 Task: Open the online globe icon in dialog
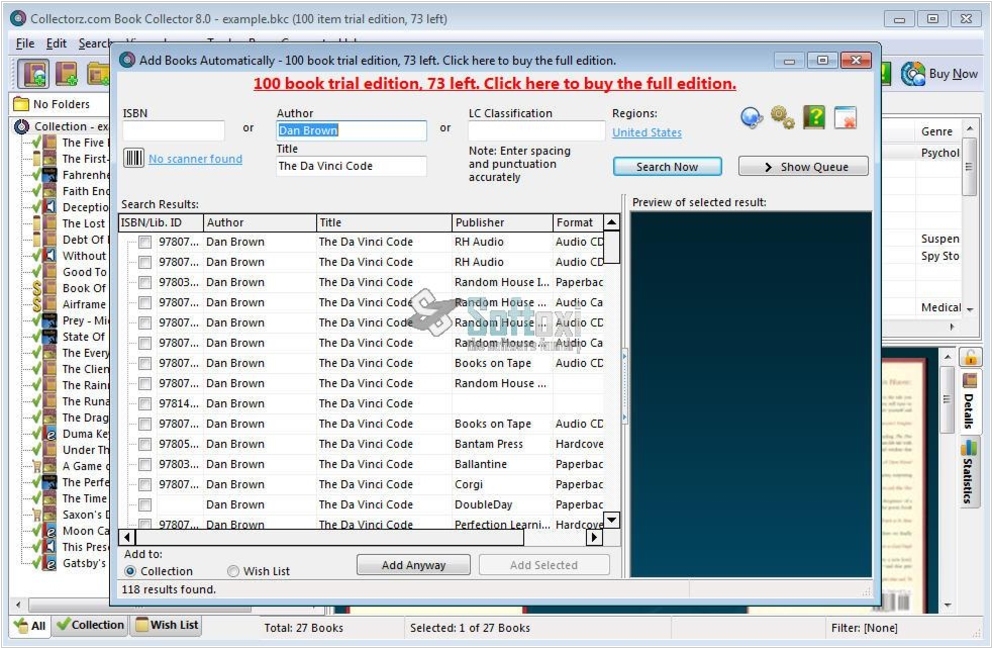tap(751, 118)
